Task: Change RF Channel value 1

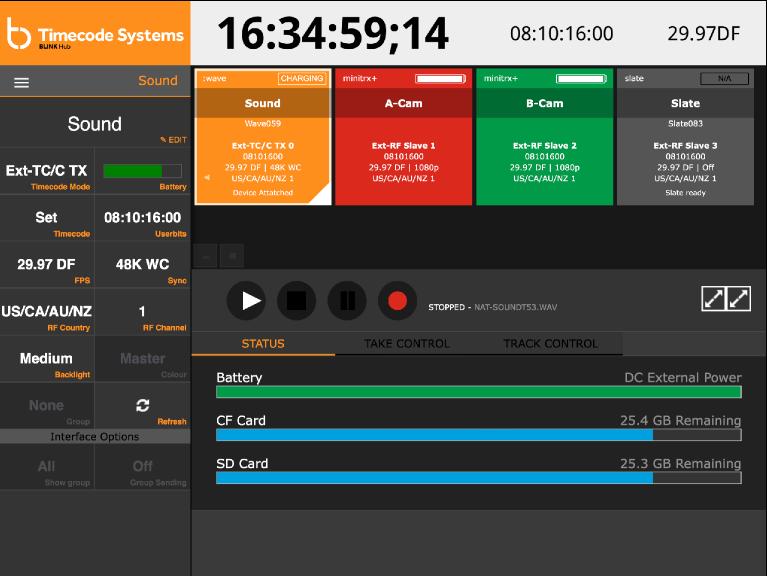Action: [142, 312]
